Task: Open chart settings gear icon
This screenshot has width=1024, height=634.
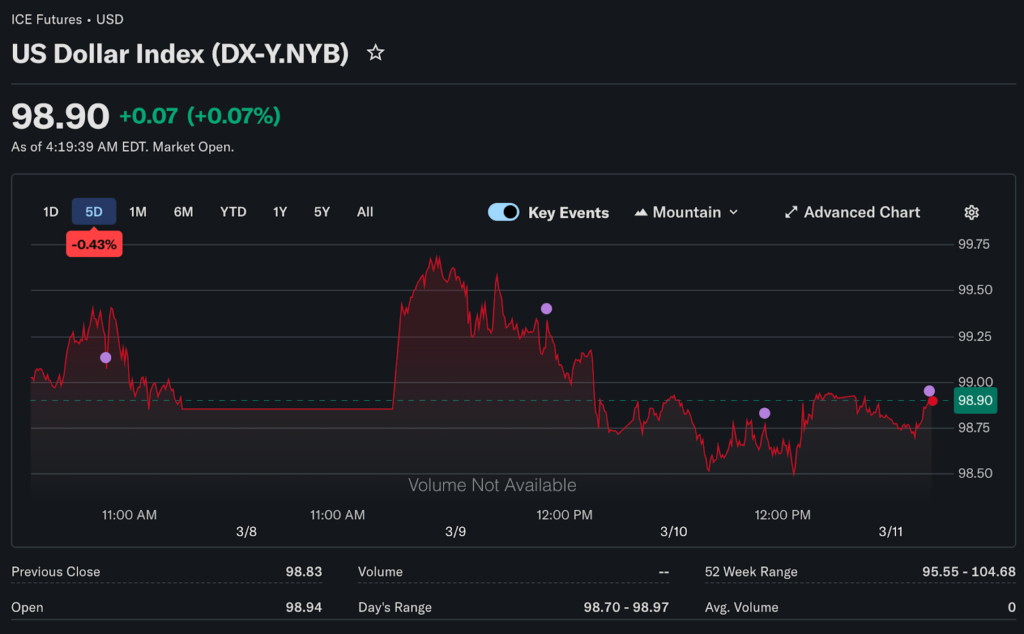Action: [x=971, y=212]
